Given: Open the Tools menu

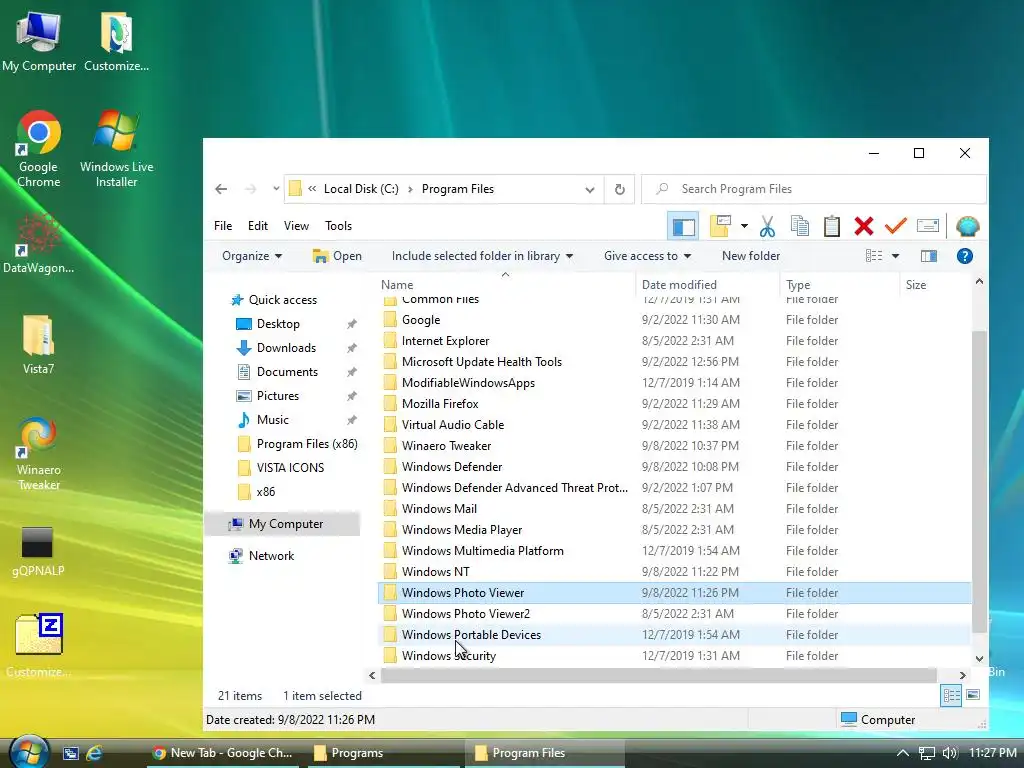Looking at the screenshot, I should coord(338,226).
